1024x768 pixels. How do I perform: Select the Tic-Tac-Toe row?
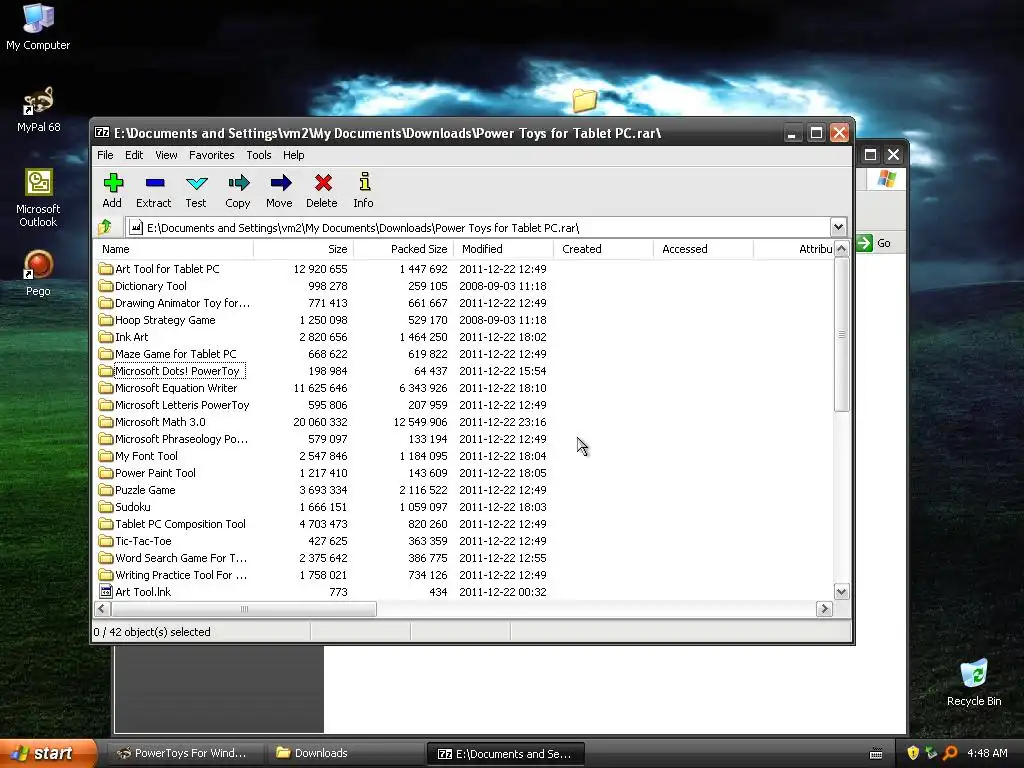(464, 540)
